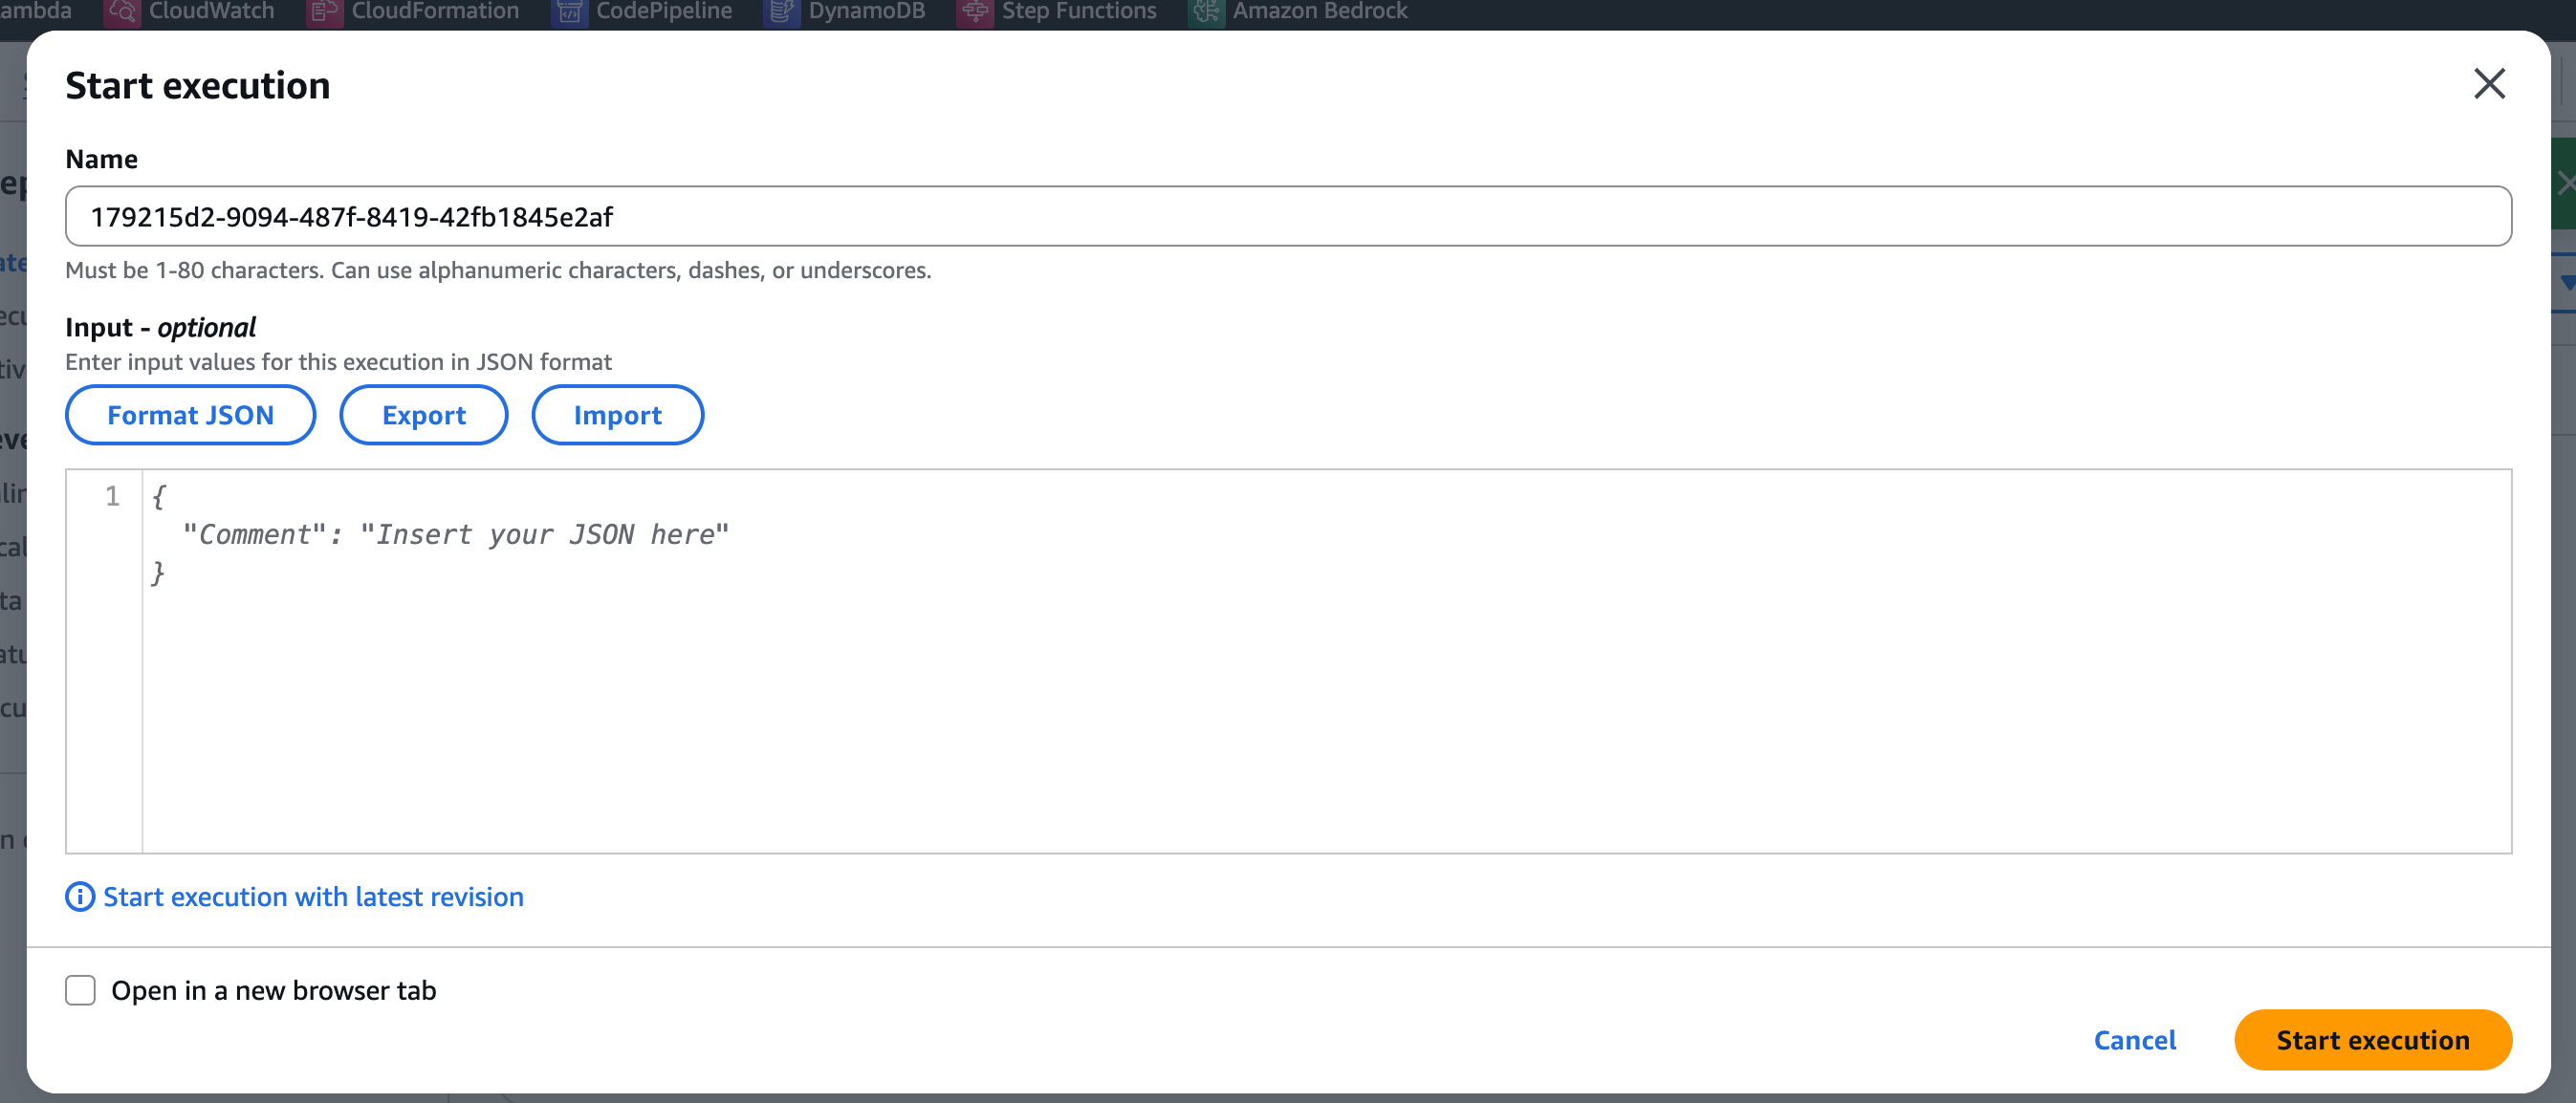The image size is (2576, 1103).
Task: Close the Start execution dialog with X
Action: coord(2488,84)
